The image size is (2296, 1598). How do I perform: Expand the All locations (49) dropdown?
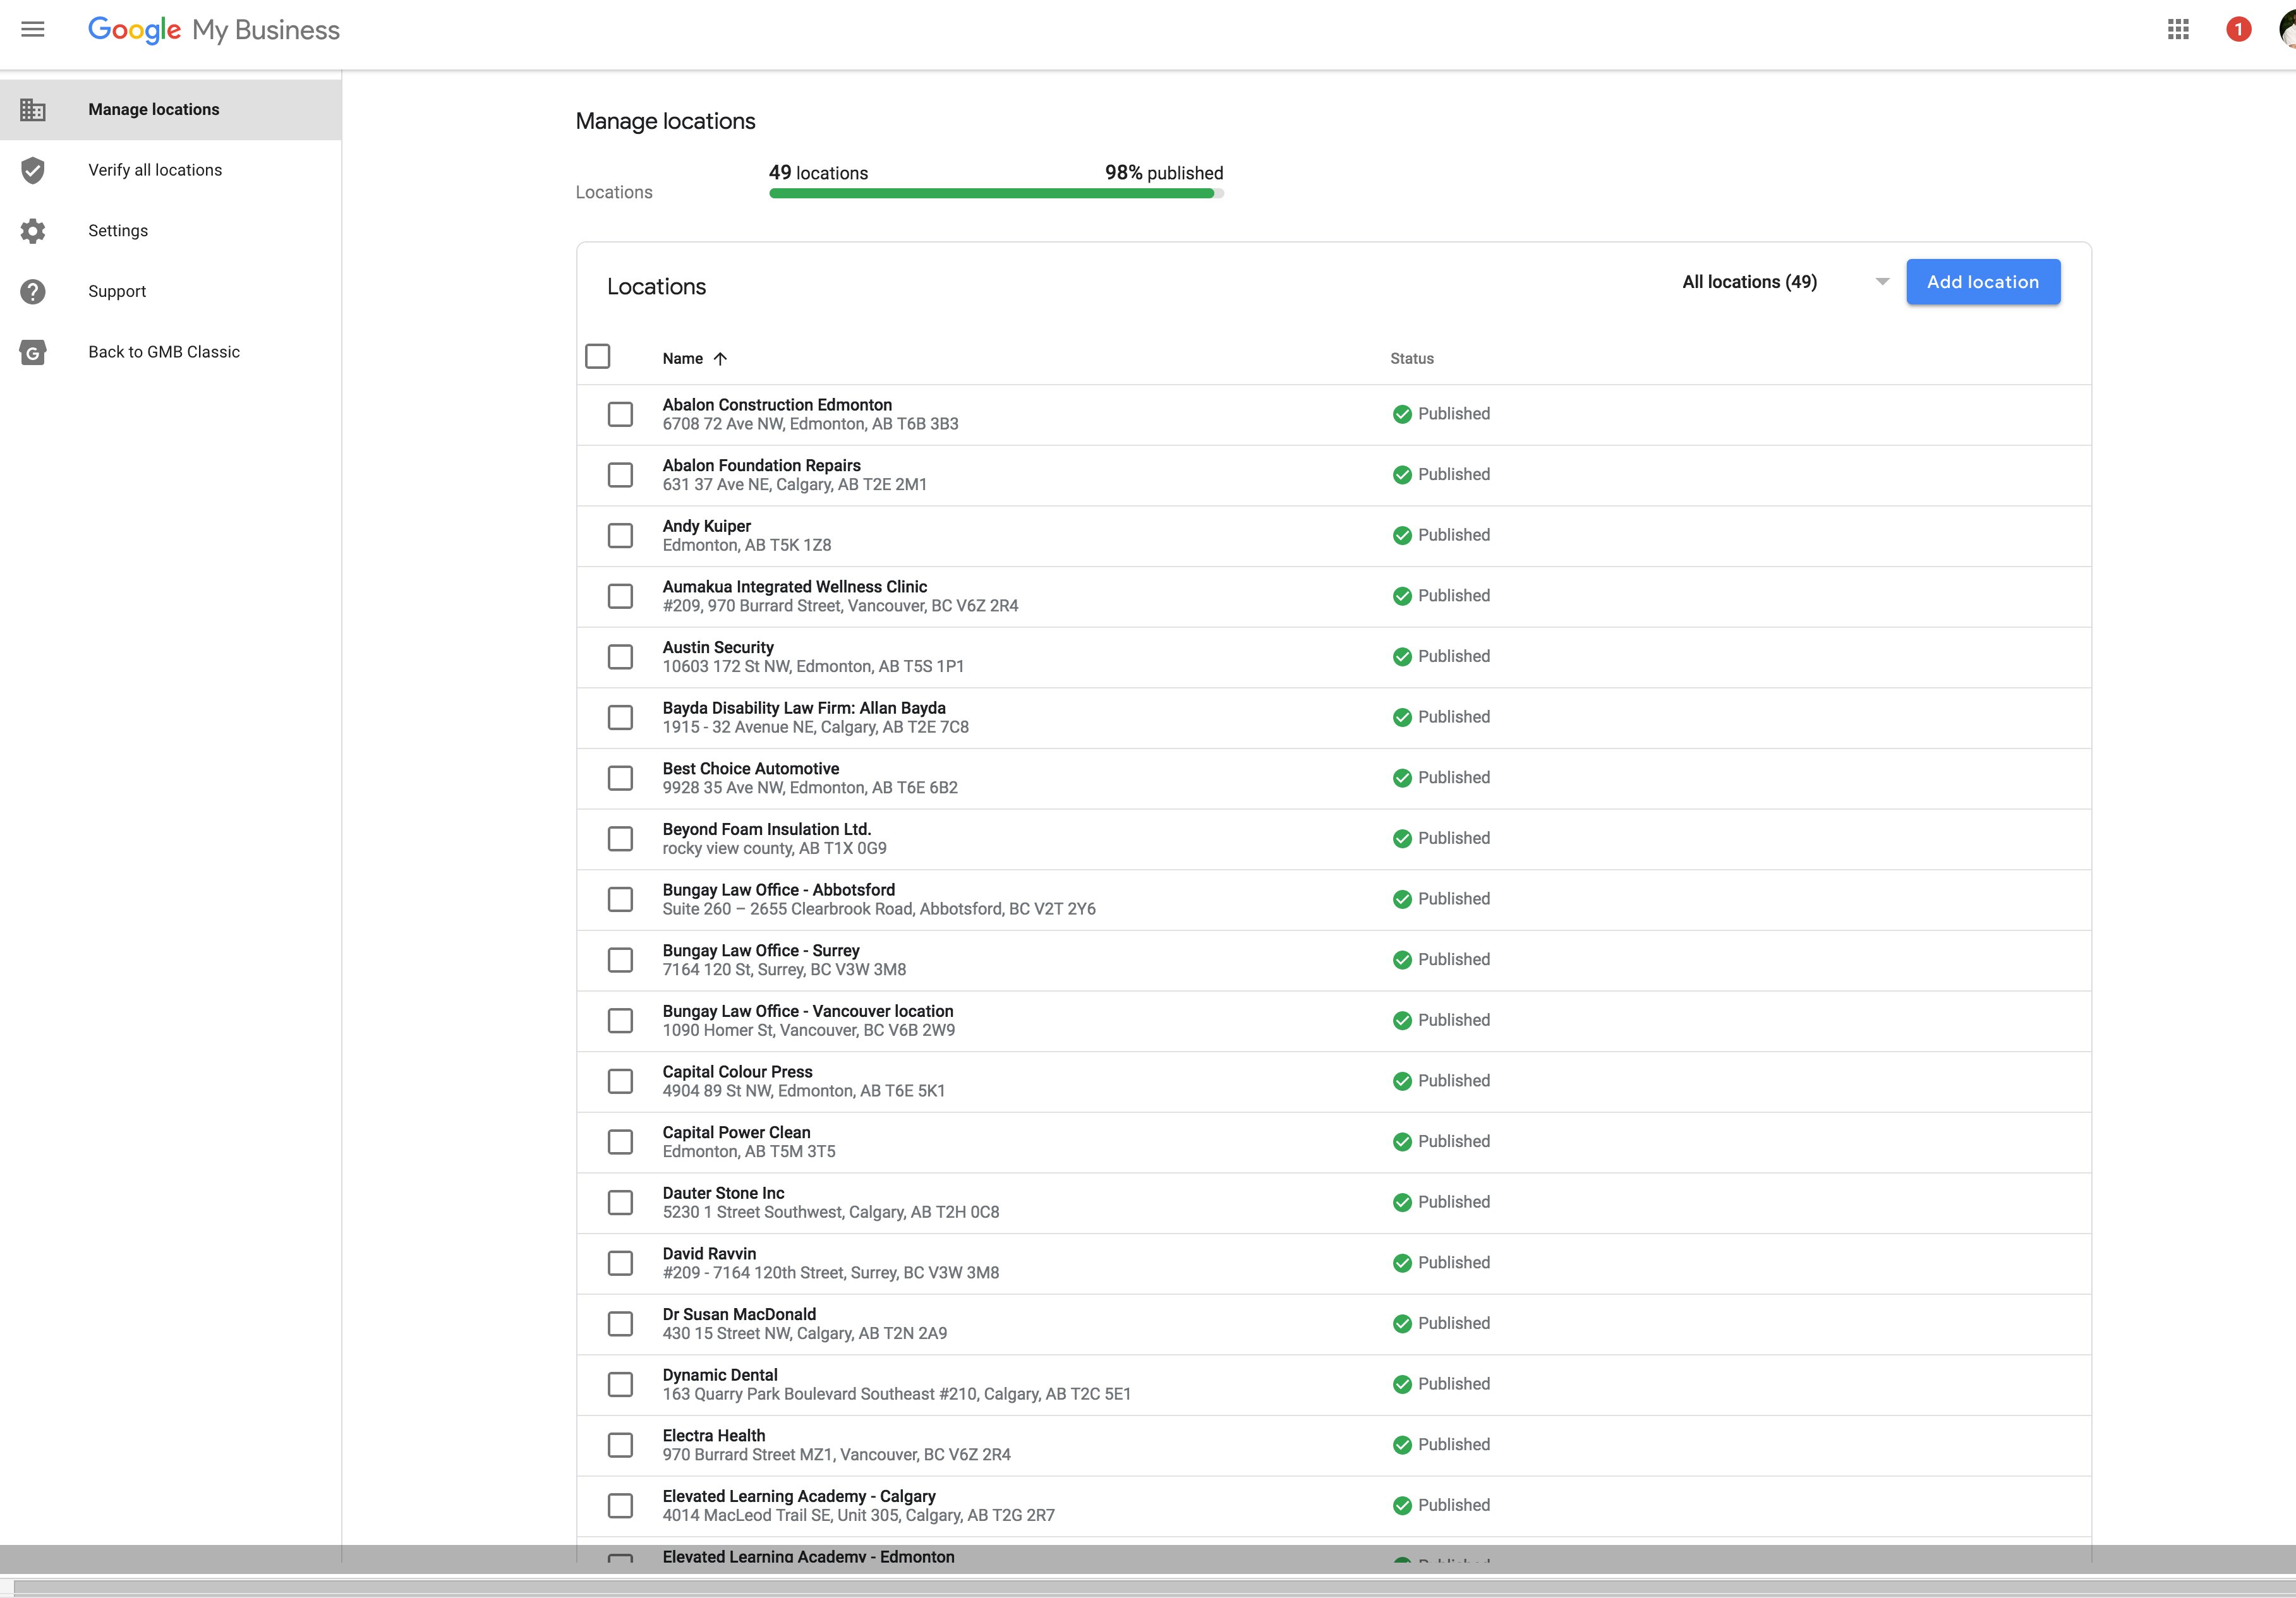pos(1785,282)
